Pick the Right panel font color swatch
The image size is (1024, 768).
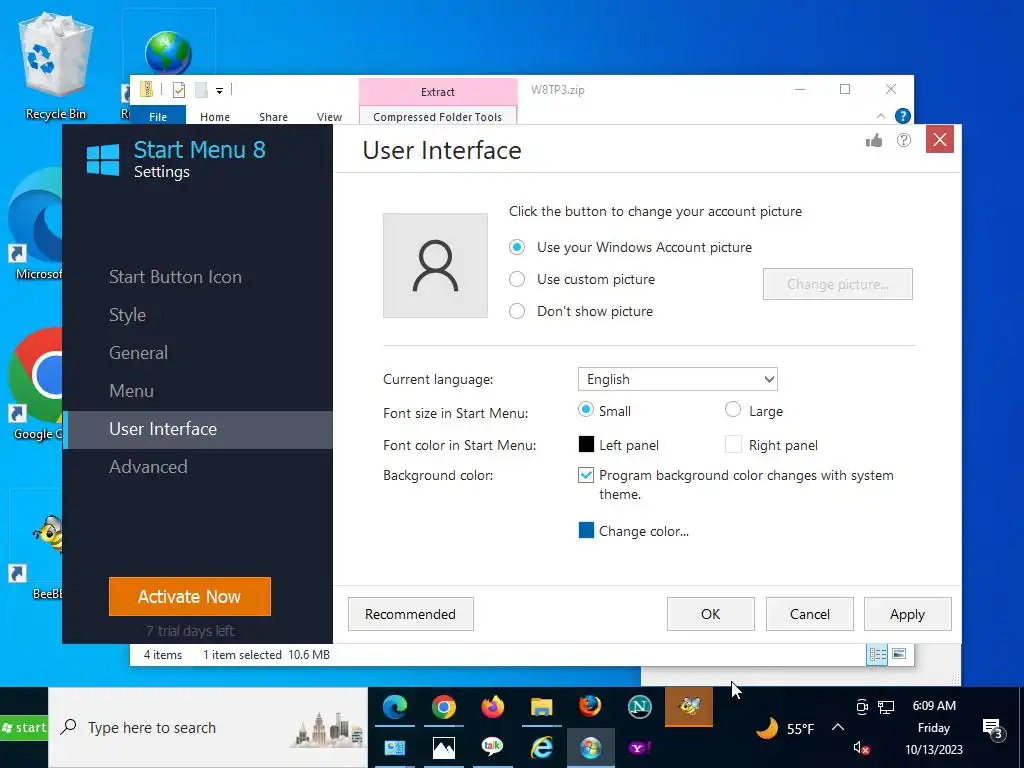(733, 444)
